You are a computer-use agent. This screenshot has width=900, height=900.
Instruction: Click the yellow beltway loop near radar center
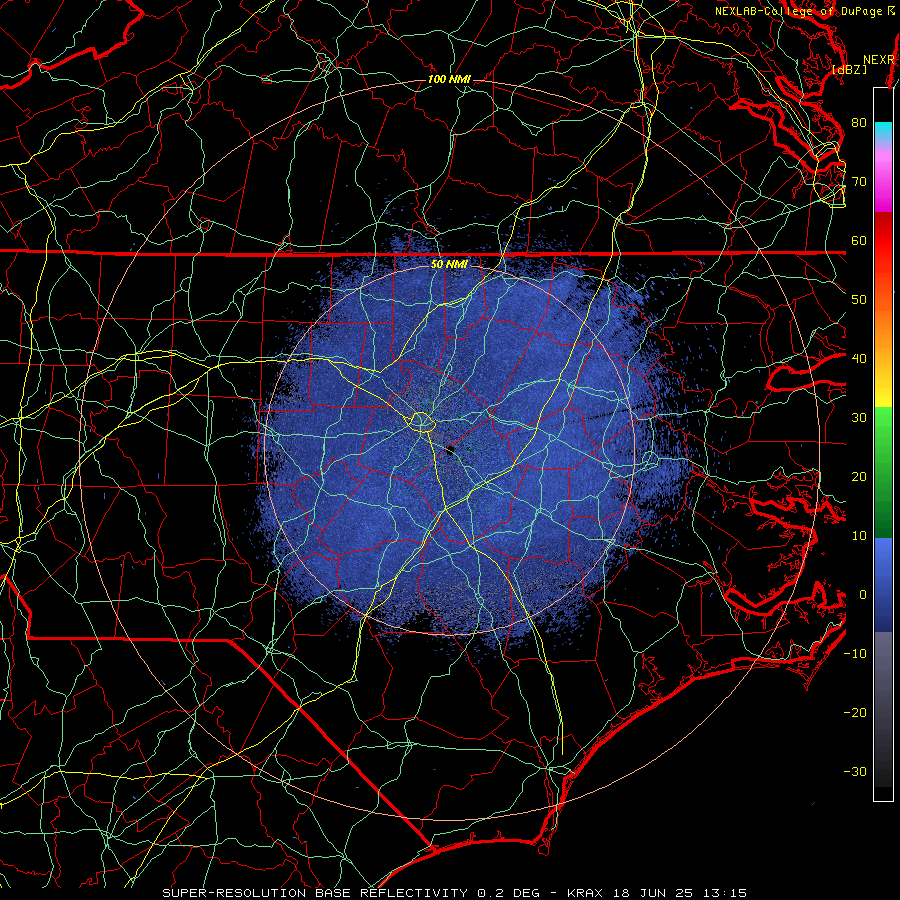point(421,422)
